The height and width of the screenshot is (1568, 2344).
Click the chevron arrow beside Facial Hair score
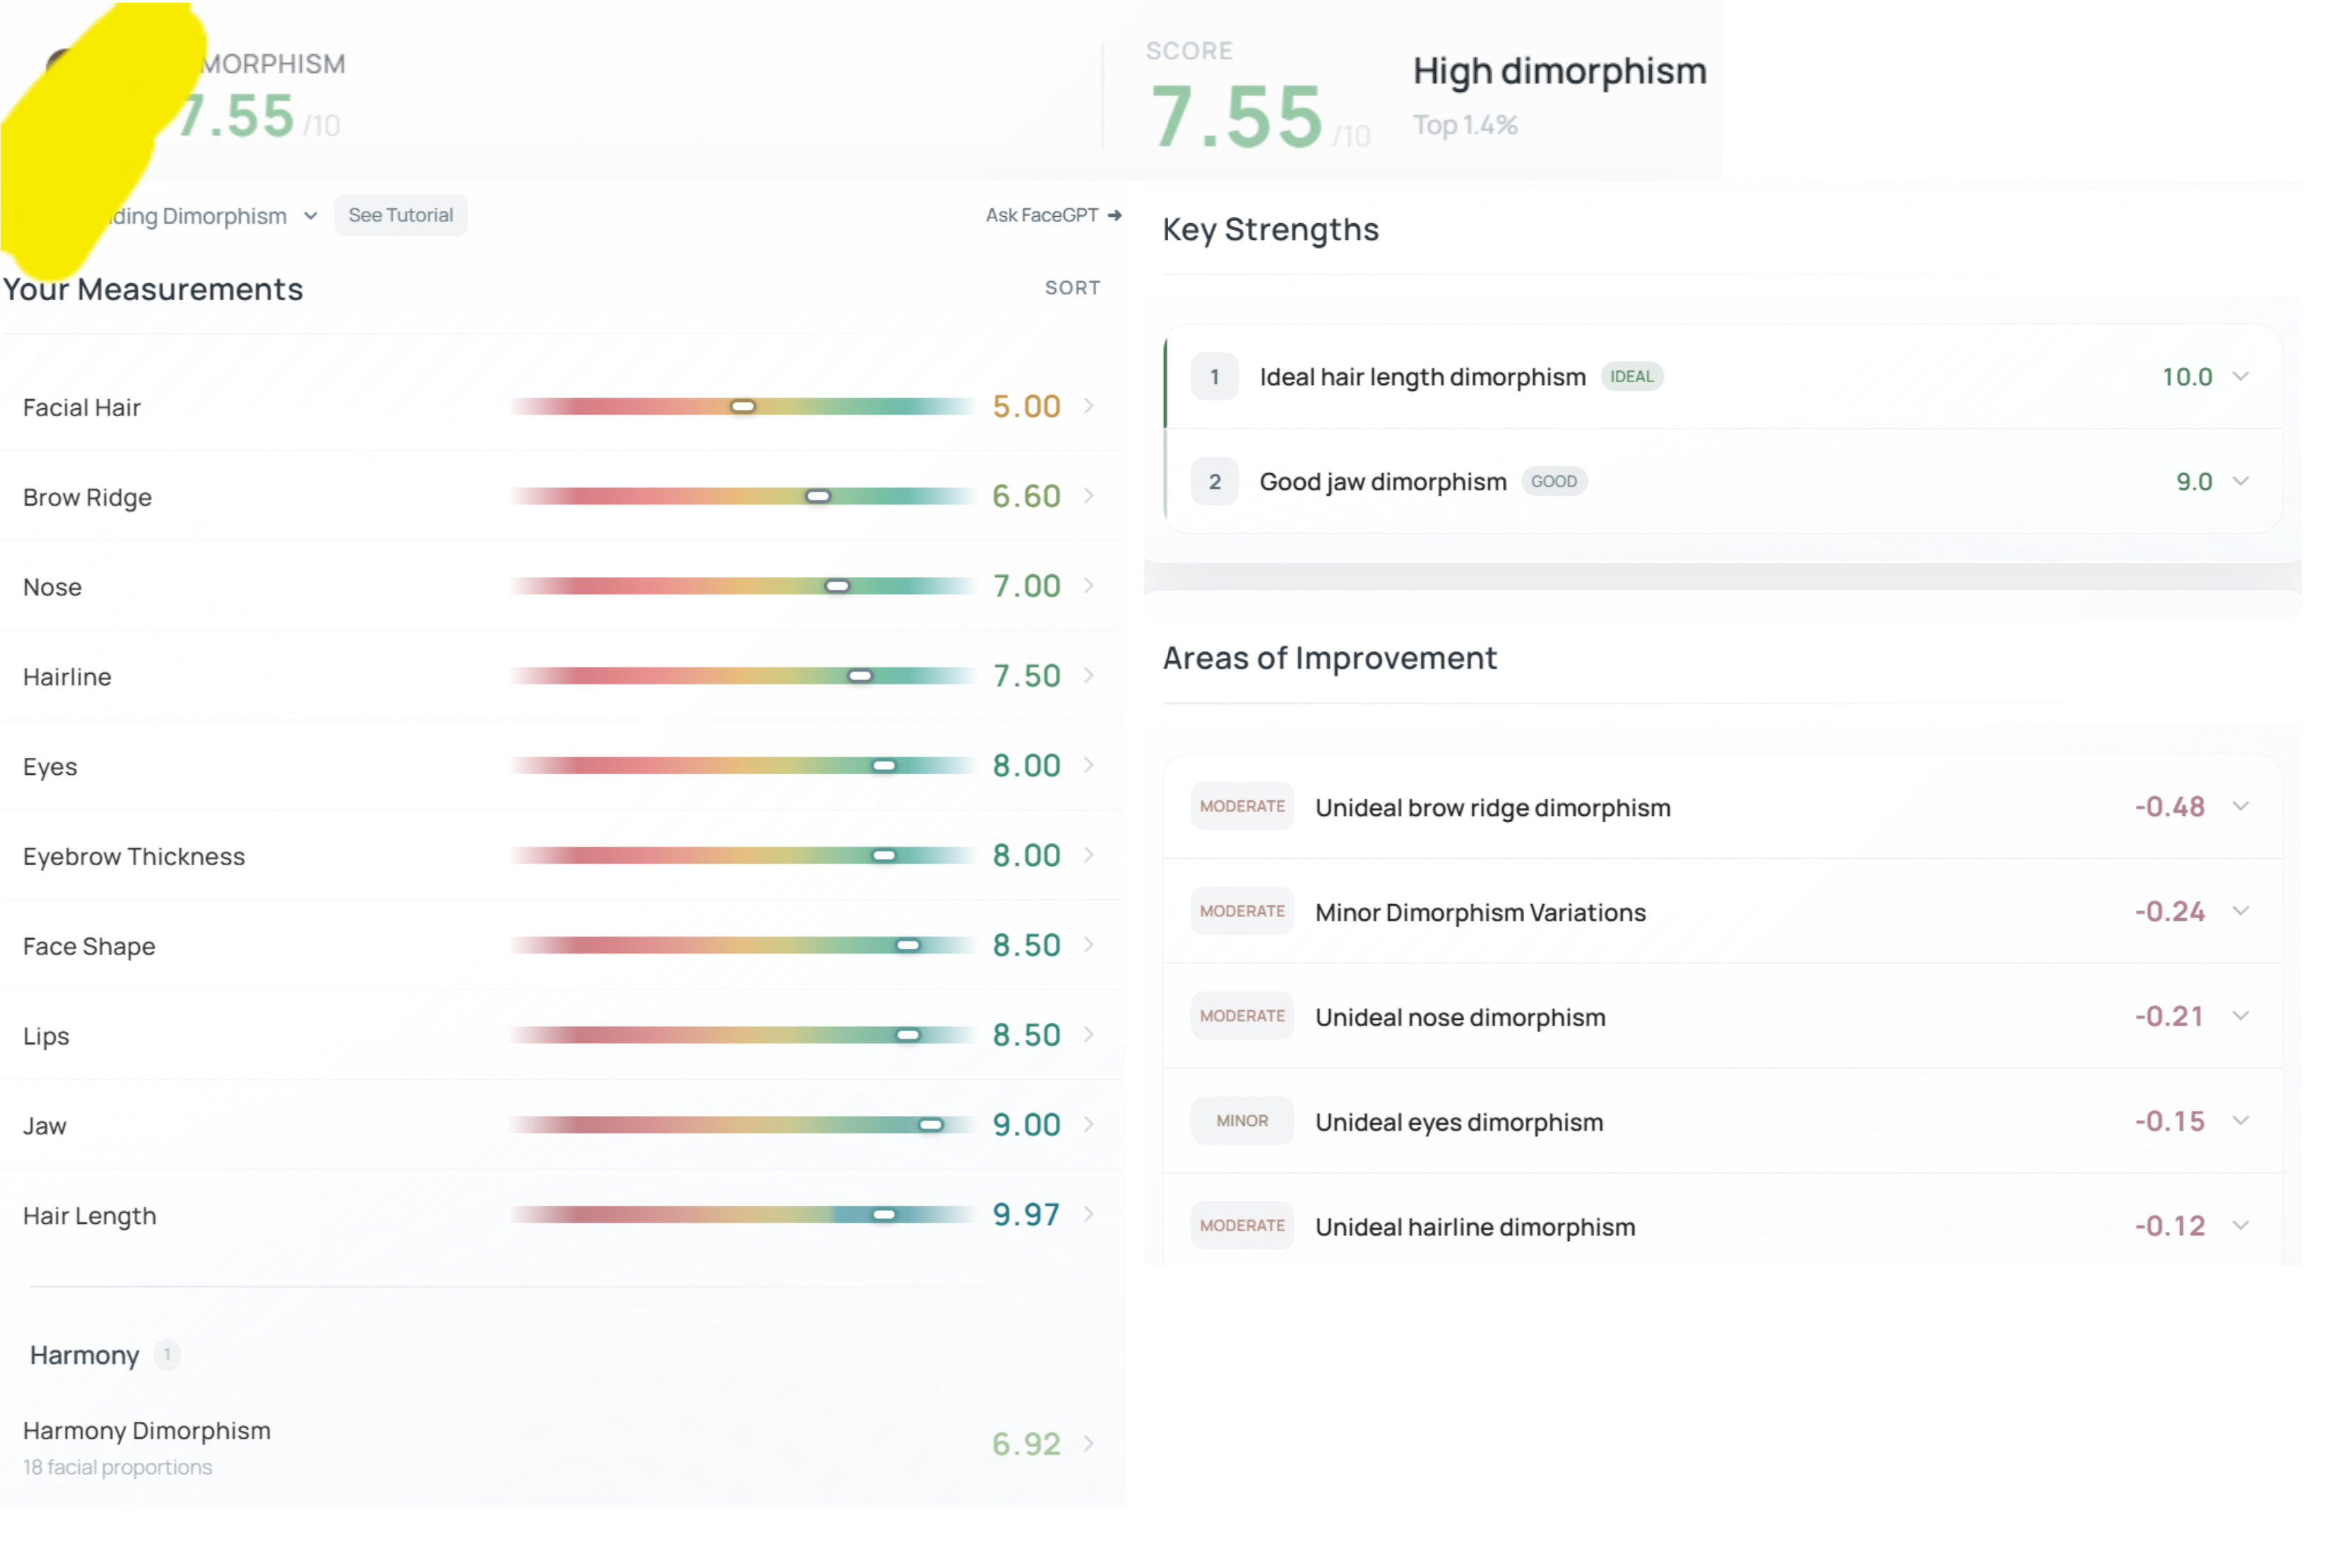[x=1088, y=406]
